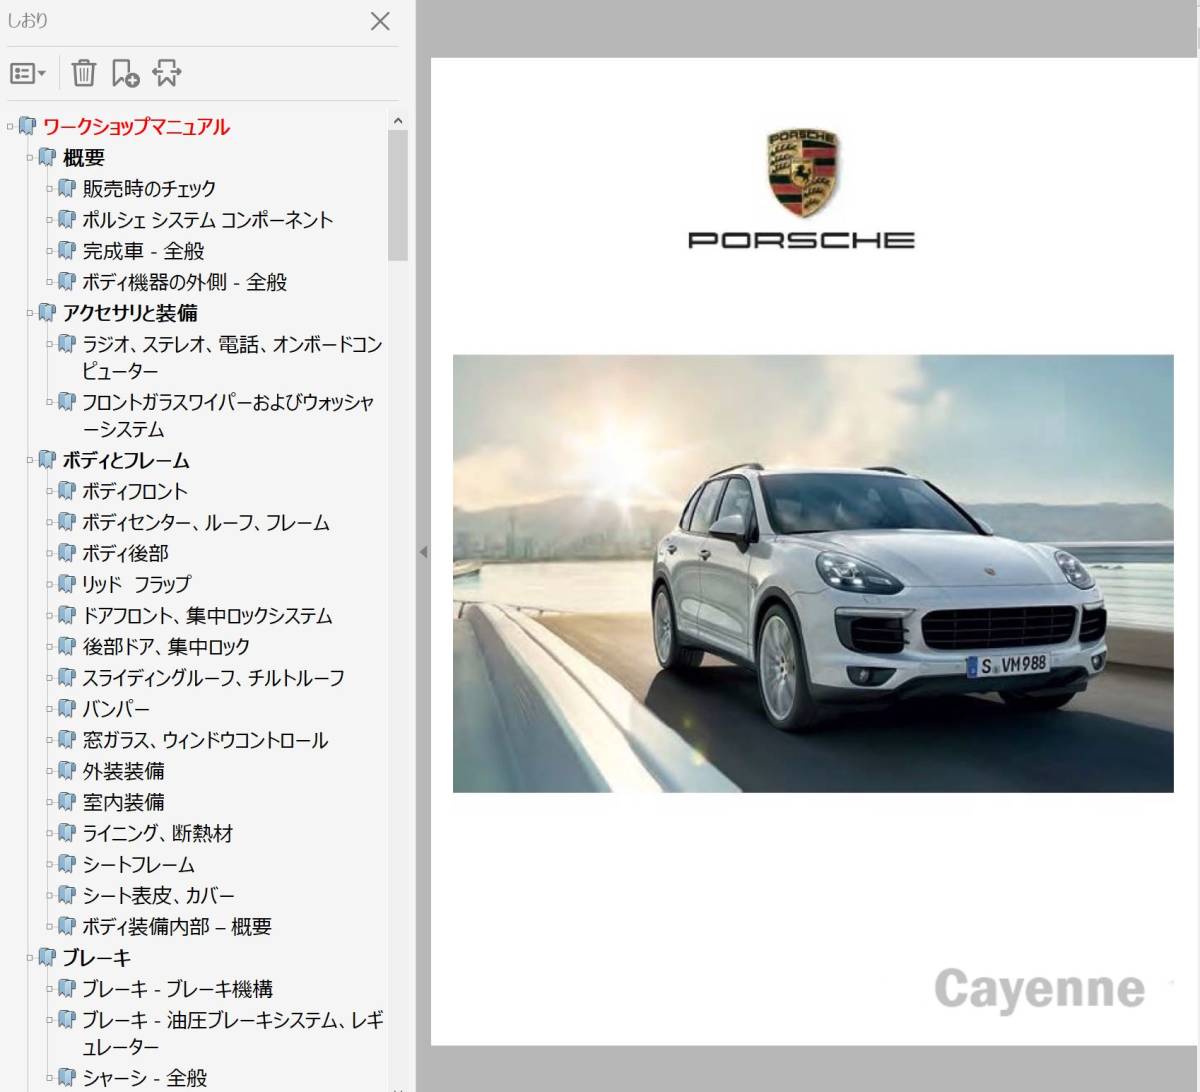Select 窓ガラス、ウィンドウコントロール bookmark

[205, 740]
